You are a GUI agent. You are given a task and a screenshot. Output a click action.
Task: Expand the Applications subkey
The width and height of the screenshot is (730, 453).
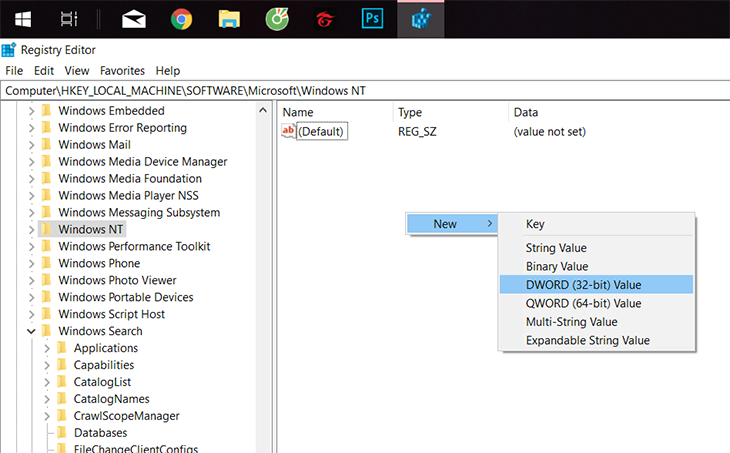(47, 348)
